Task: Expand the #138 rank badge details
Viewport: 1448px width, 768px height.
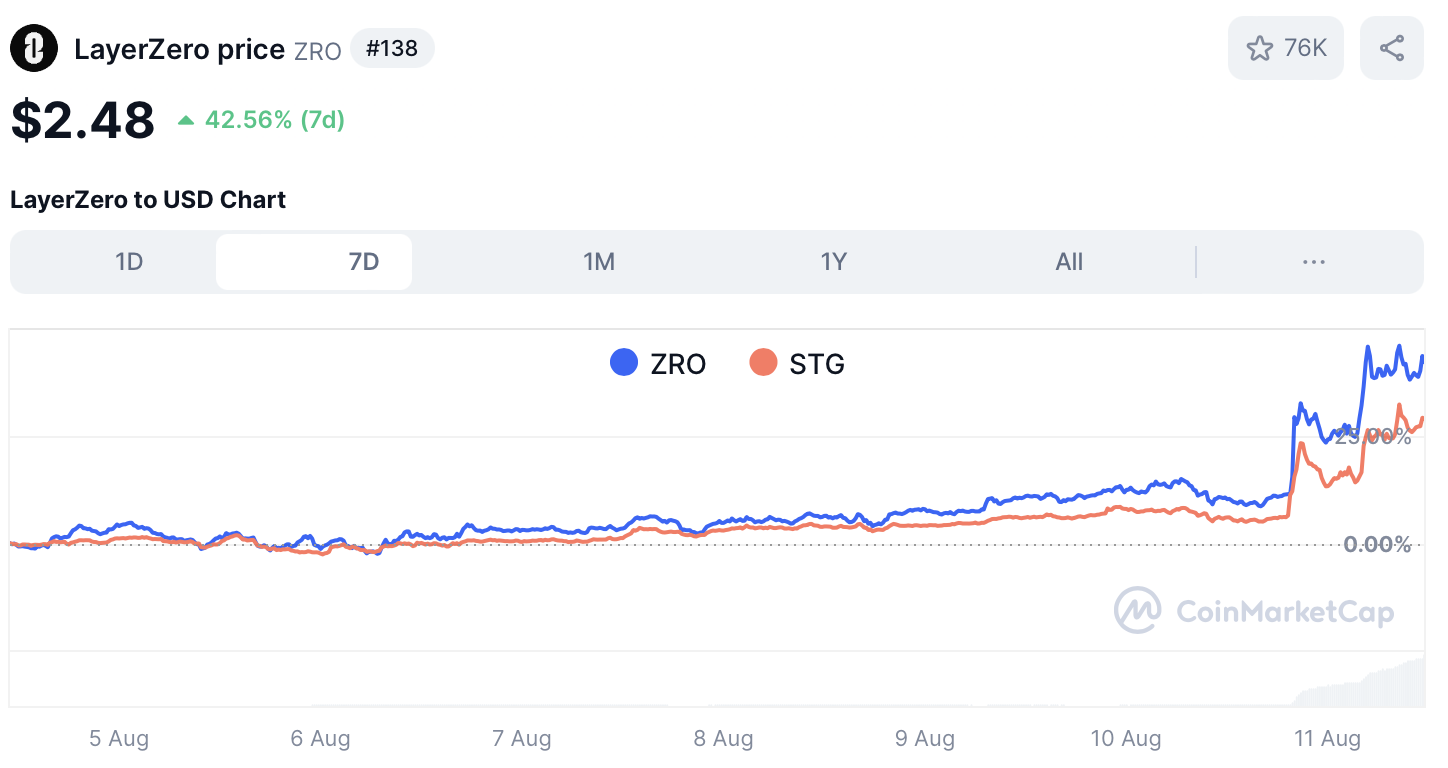Action: 392,48
